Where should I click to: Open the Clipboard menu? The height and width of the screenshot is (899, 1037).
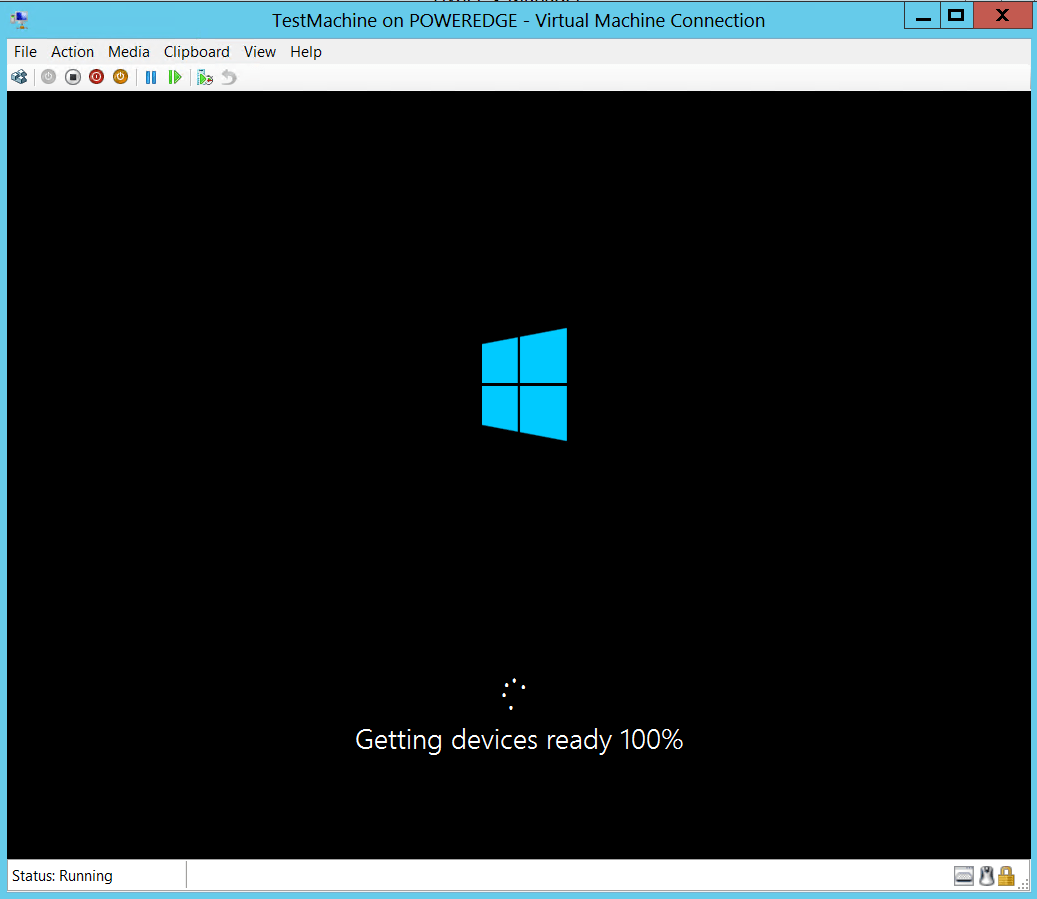coord(196,52)
